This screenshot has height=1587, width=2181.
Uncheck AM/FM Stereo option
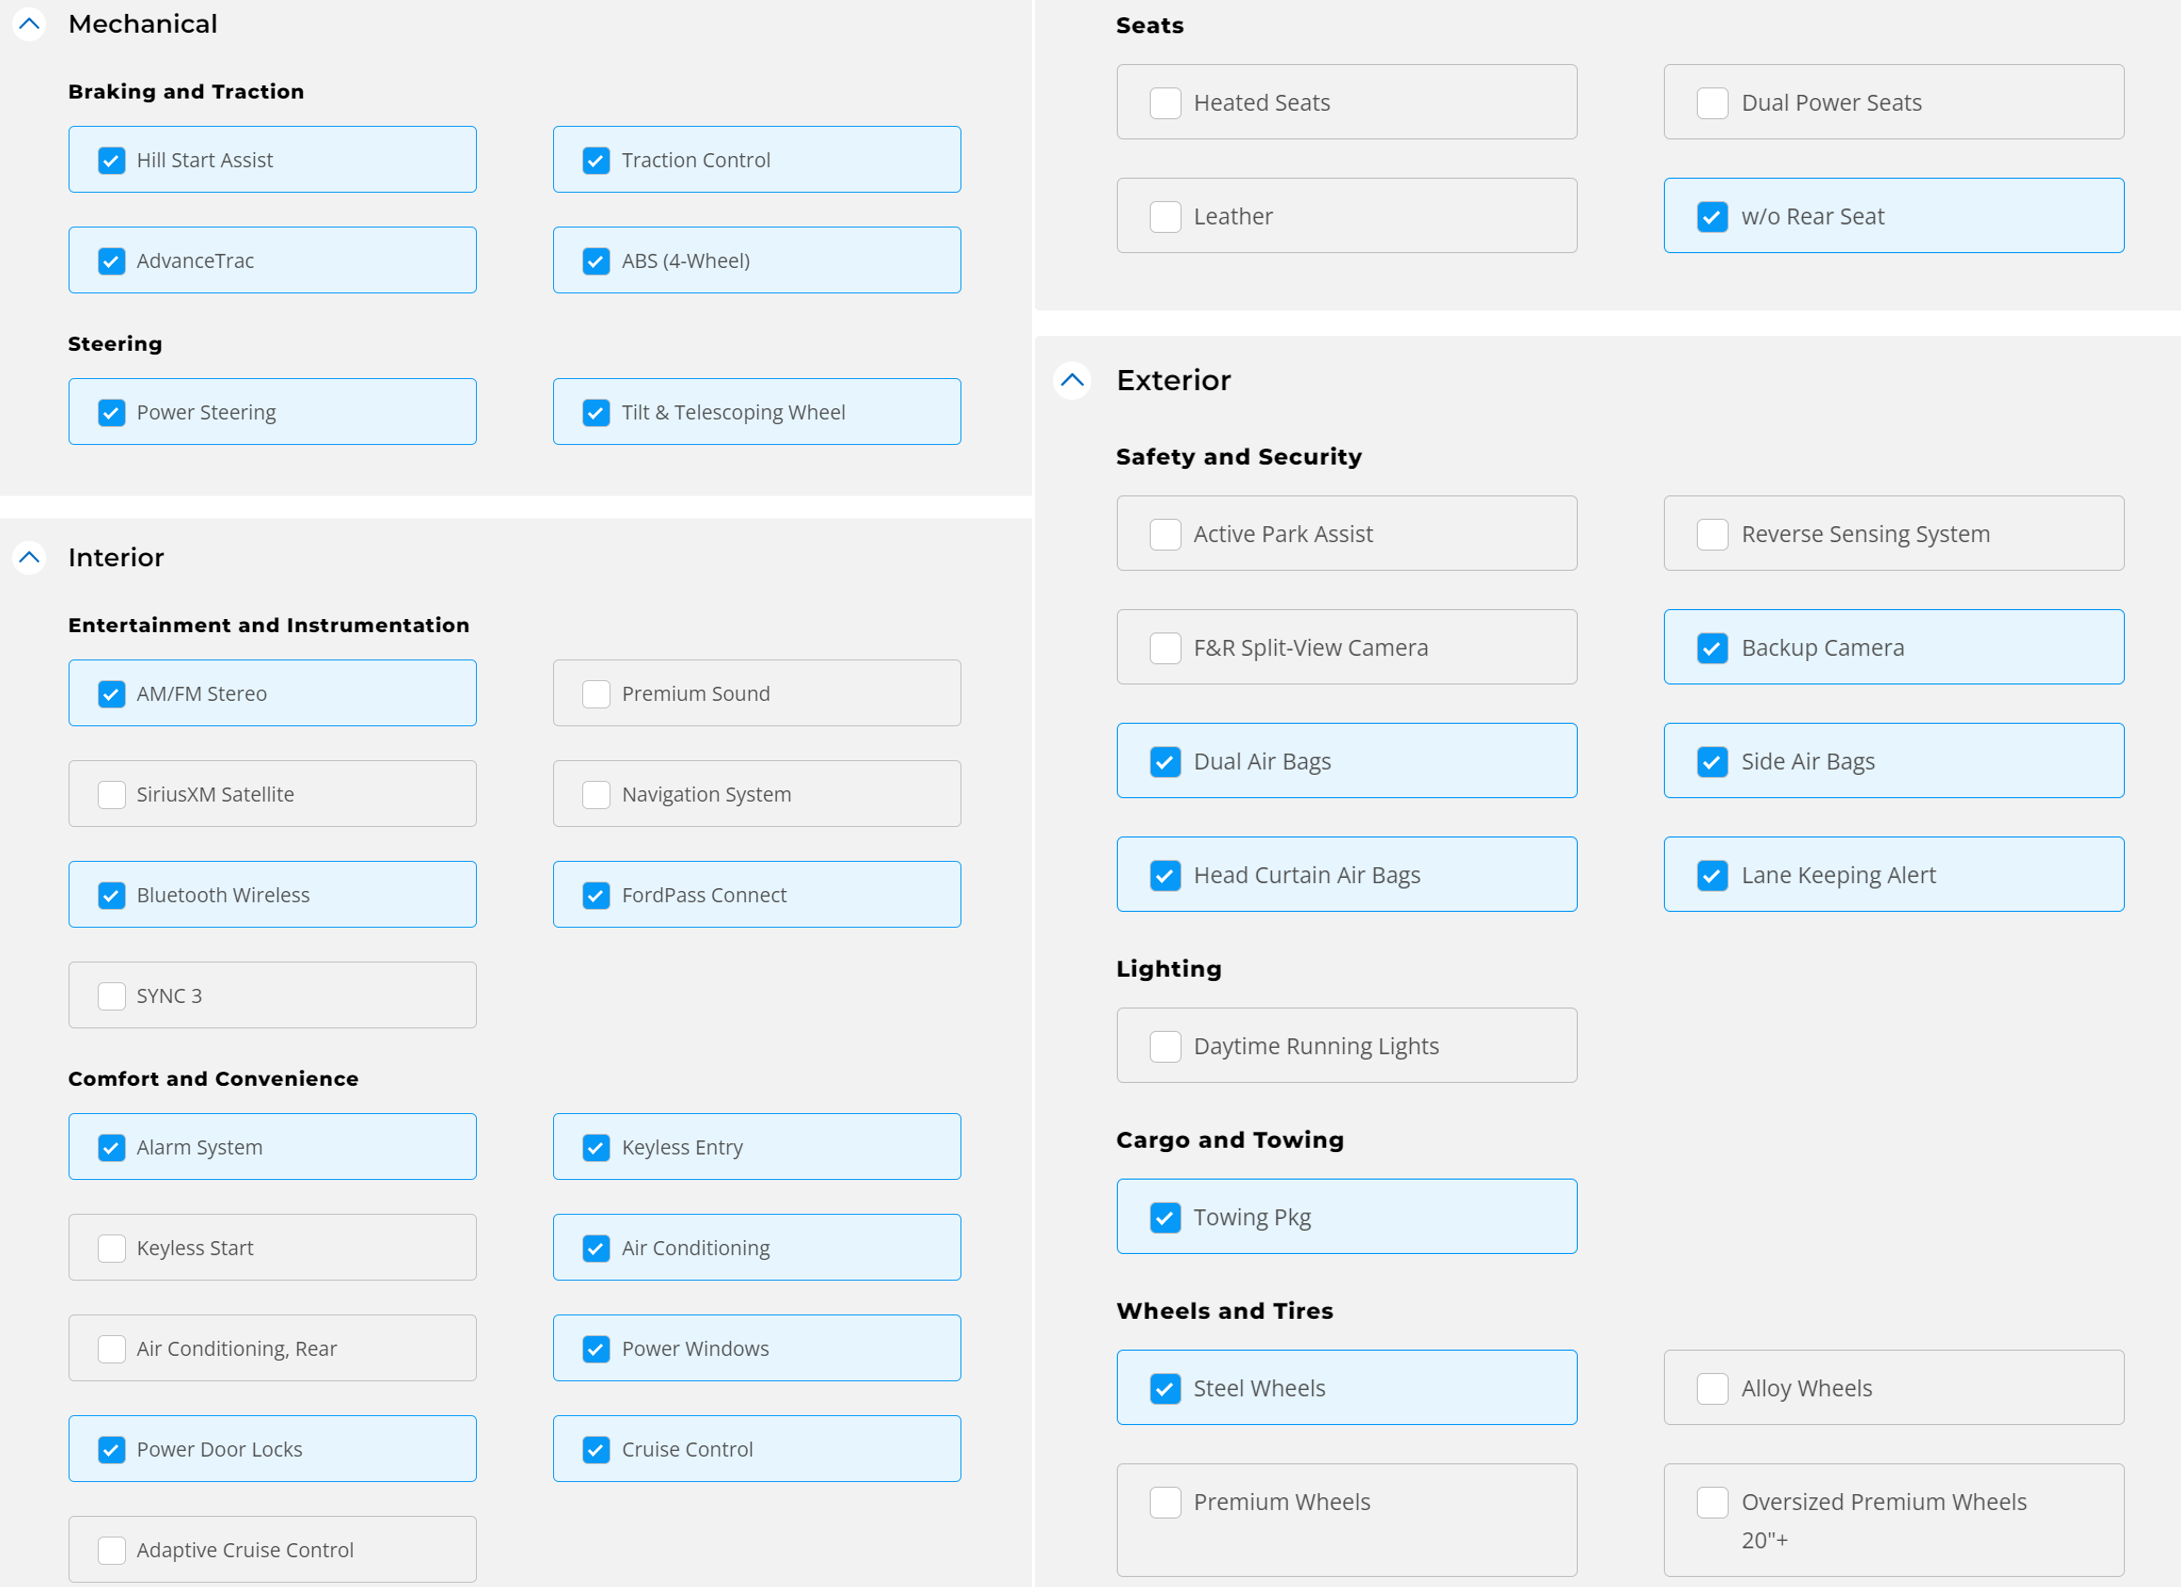coord(112,694)
